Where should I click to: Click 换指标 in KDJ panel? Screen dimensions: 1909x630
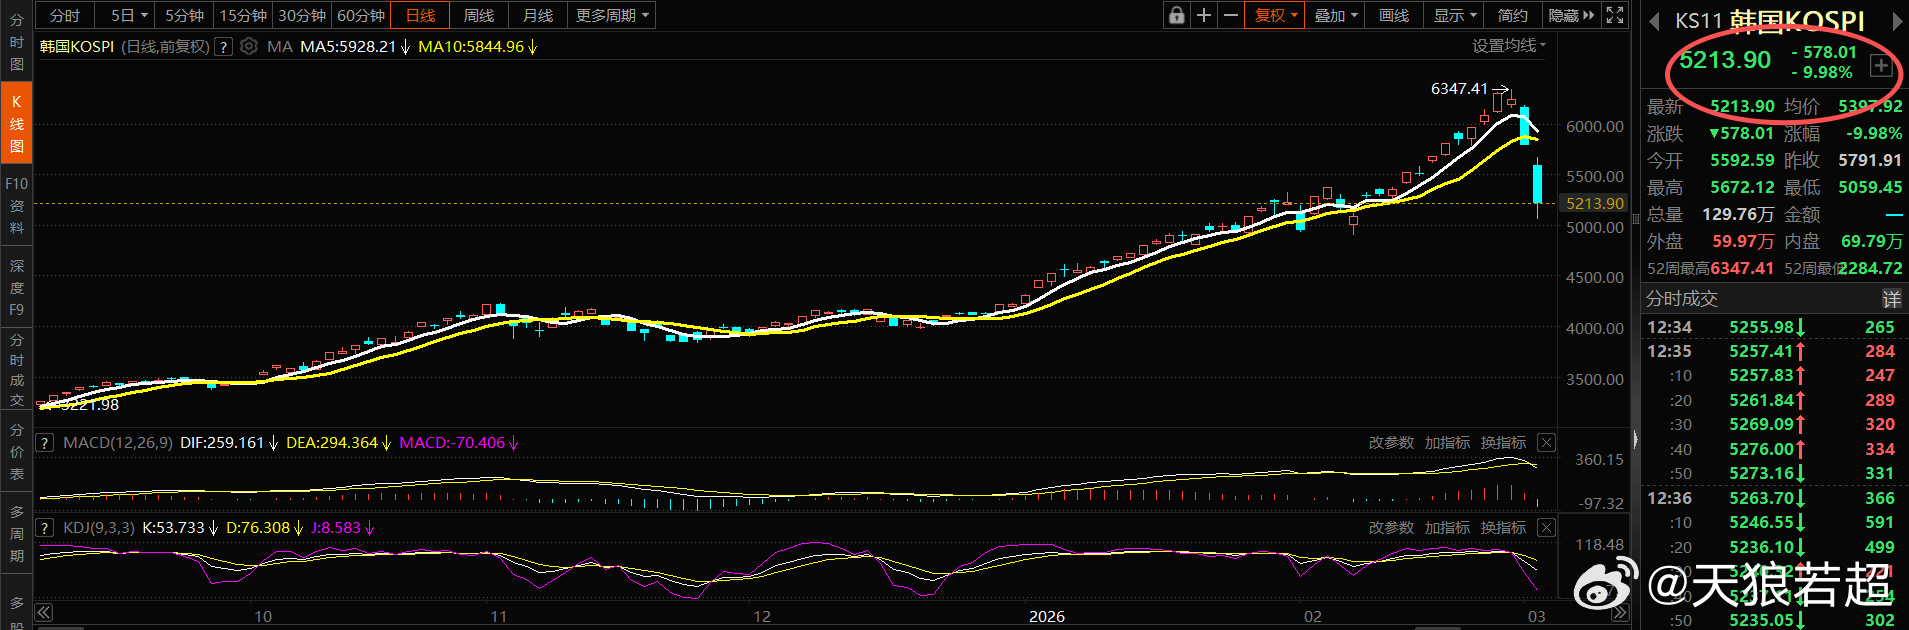pos(1503,527)
